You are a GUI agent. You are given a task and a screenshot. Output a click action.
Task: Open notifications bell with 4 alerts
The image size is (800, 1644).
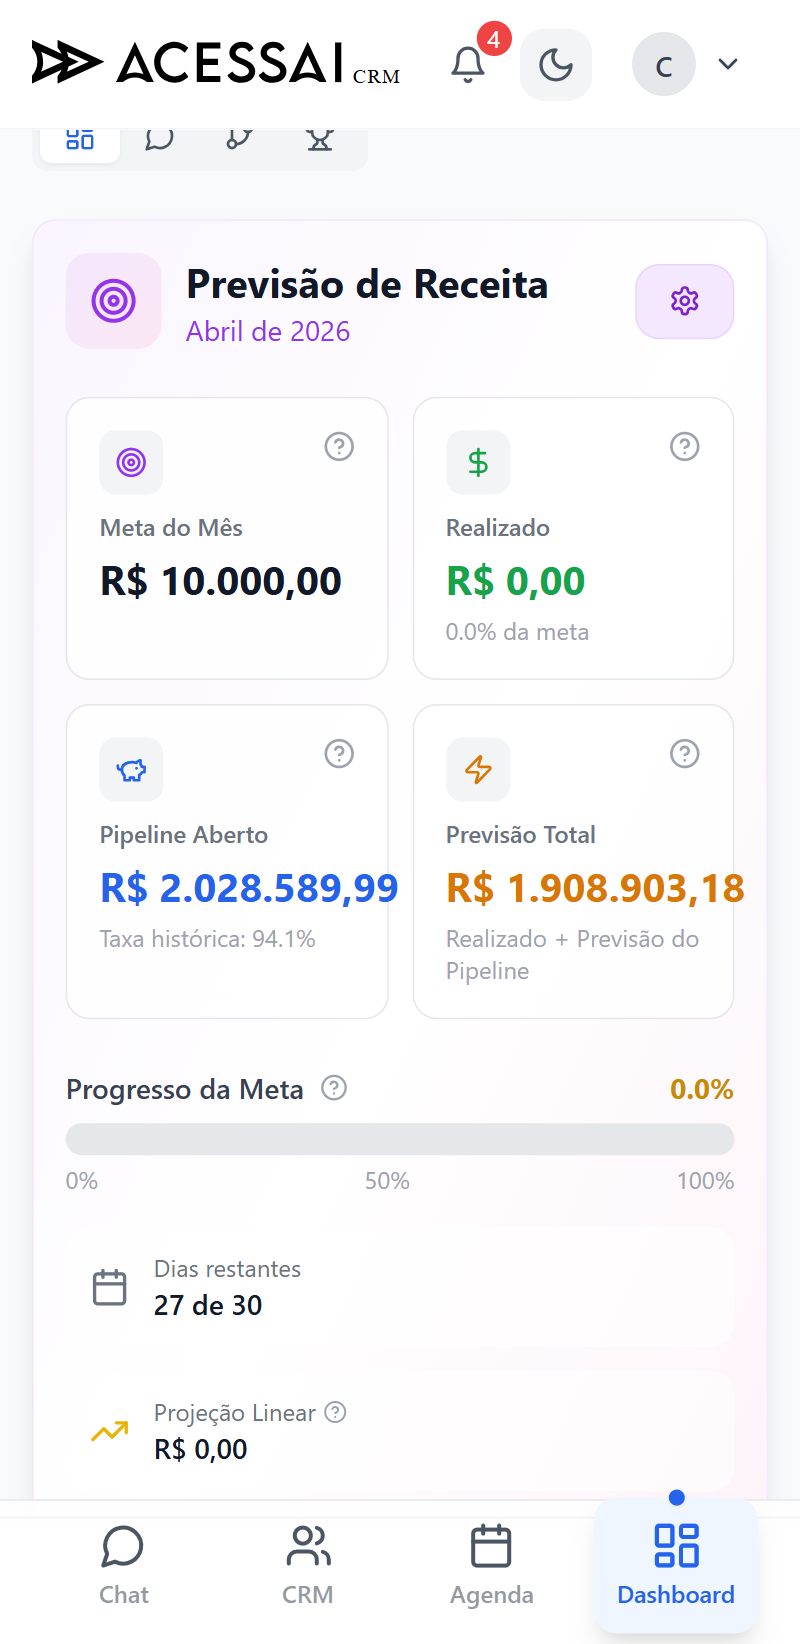coord(468,65)
